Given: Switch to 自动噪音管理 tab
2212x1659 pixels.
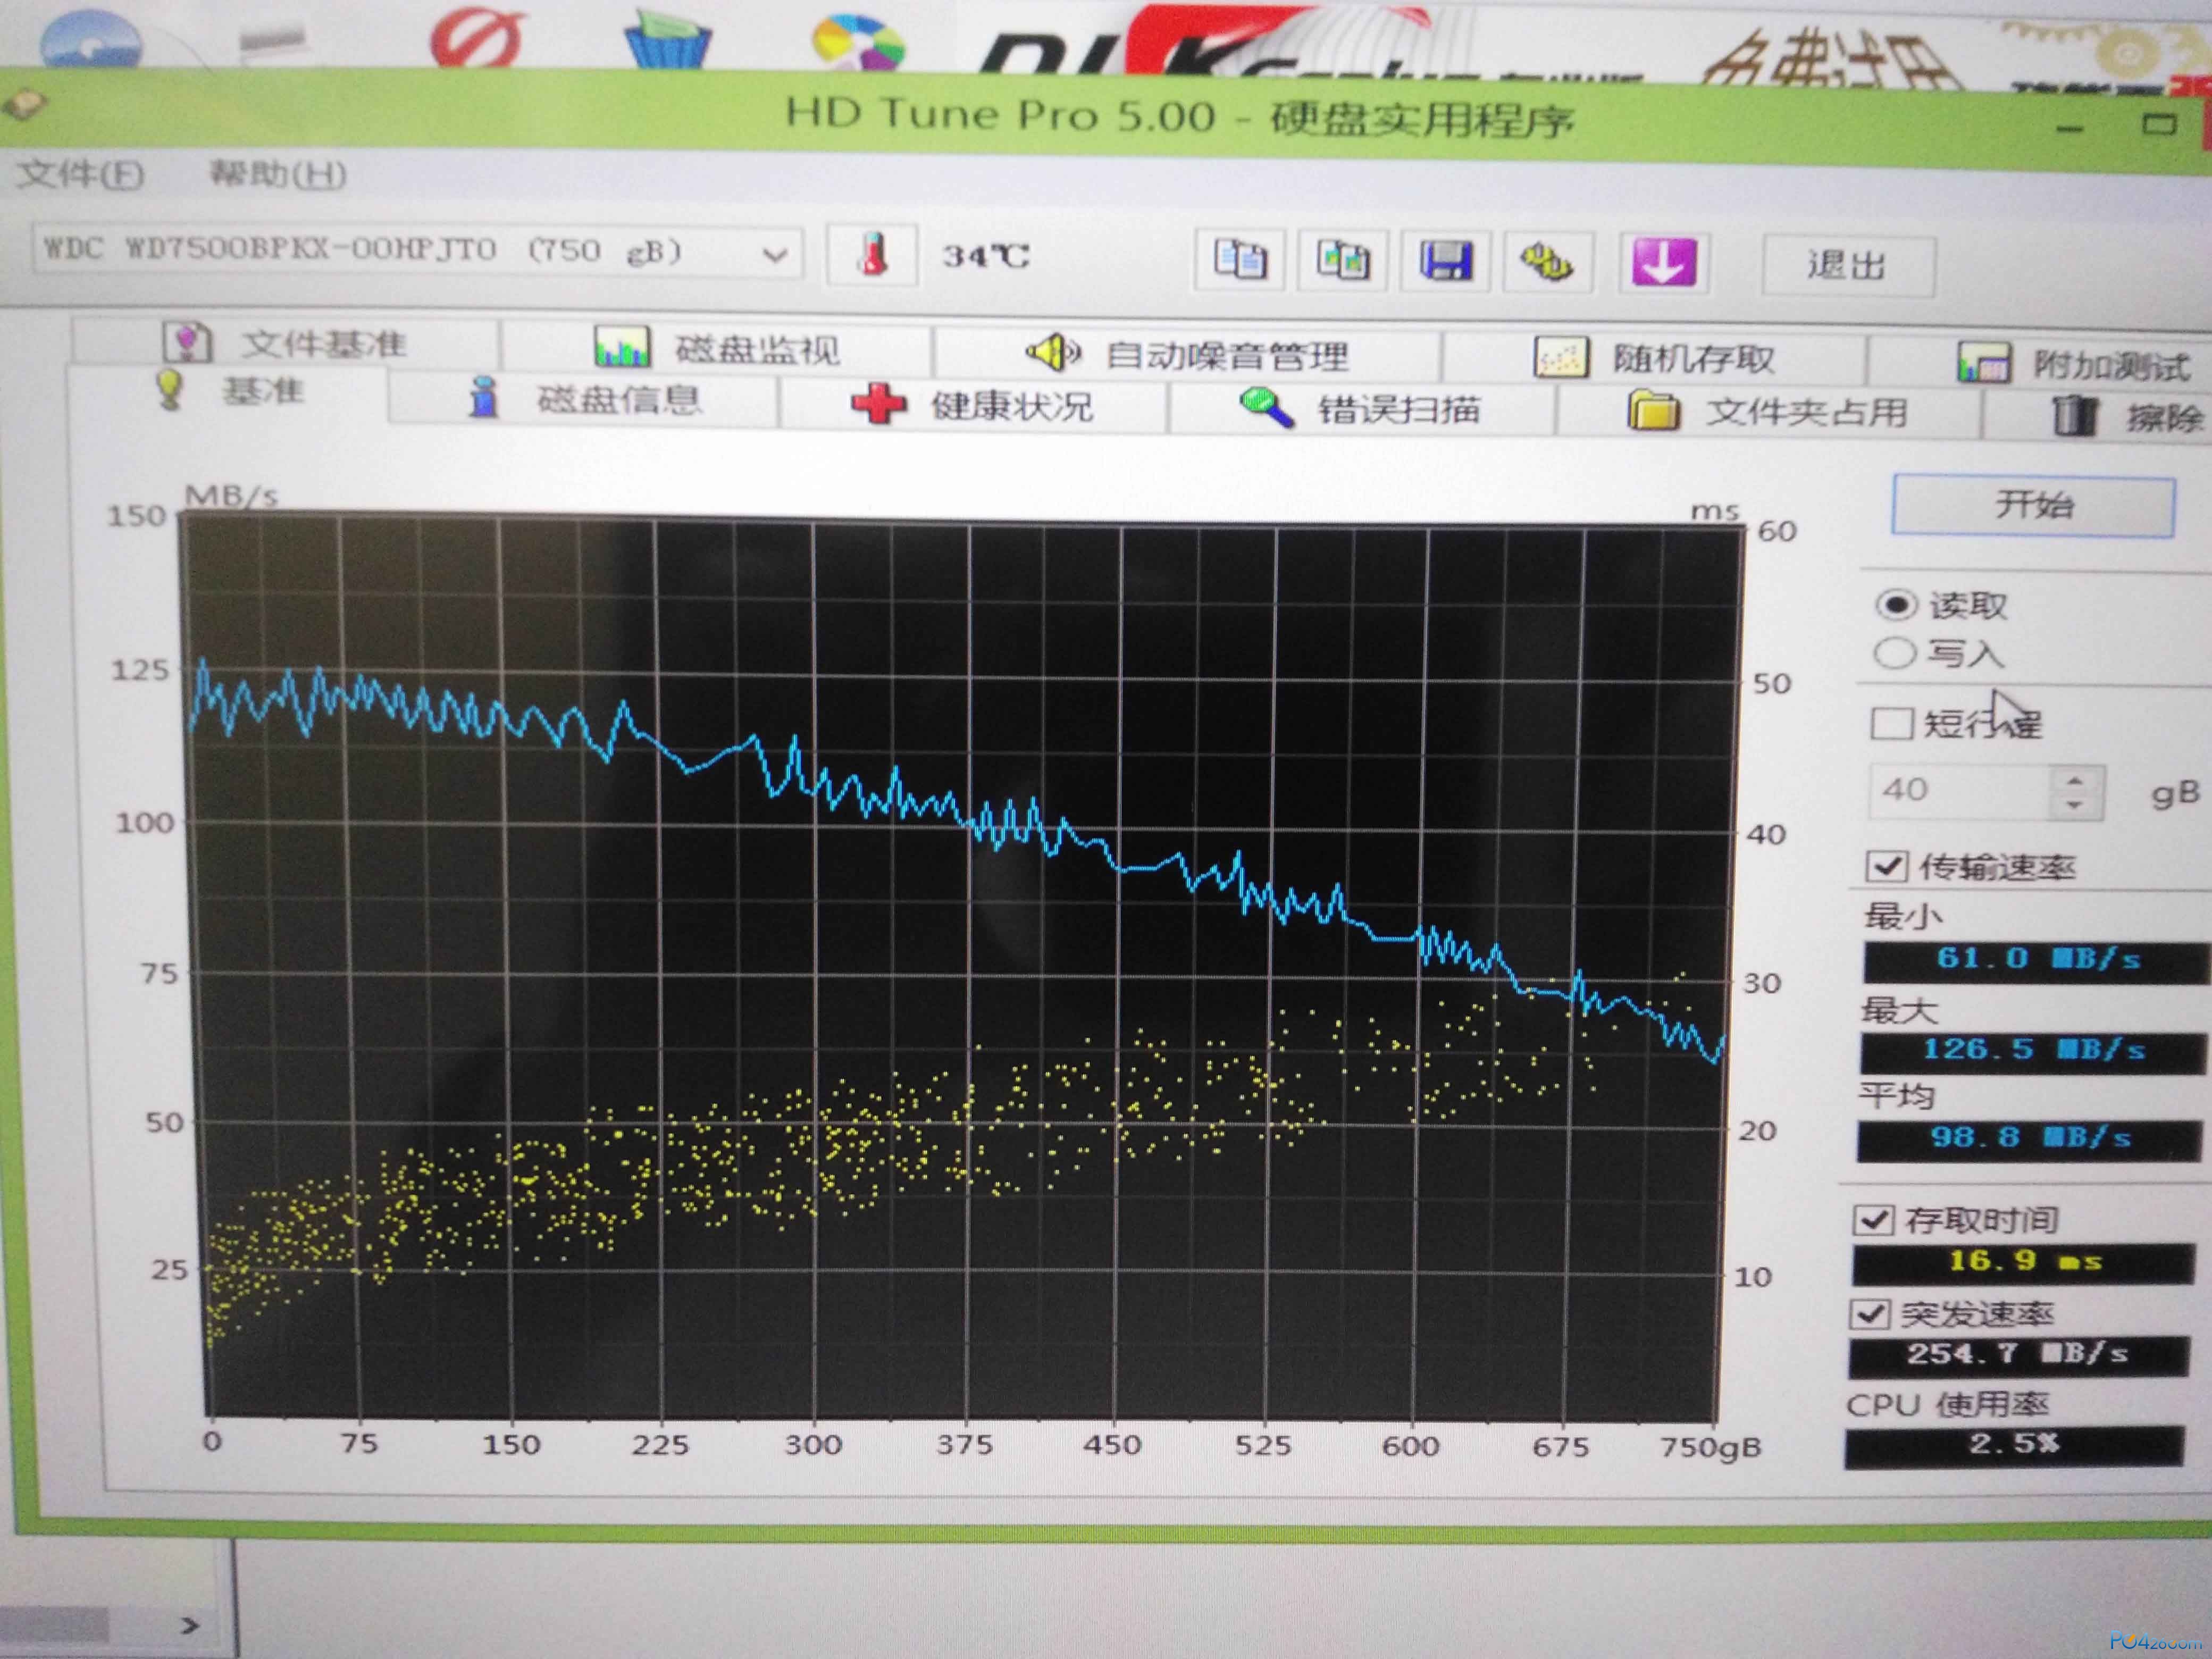Looking at the screenshot, I should (x=1187, y=354).
